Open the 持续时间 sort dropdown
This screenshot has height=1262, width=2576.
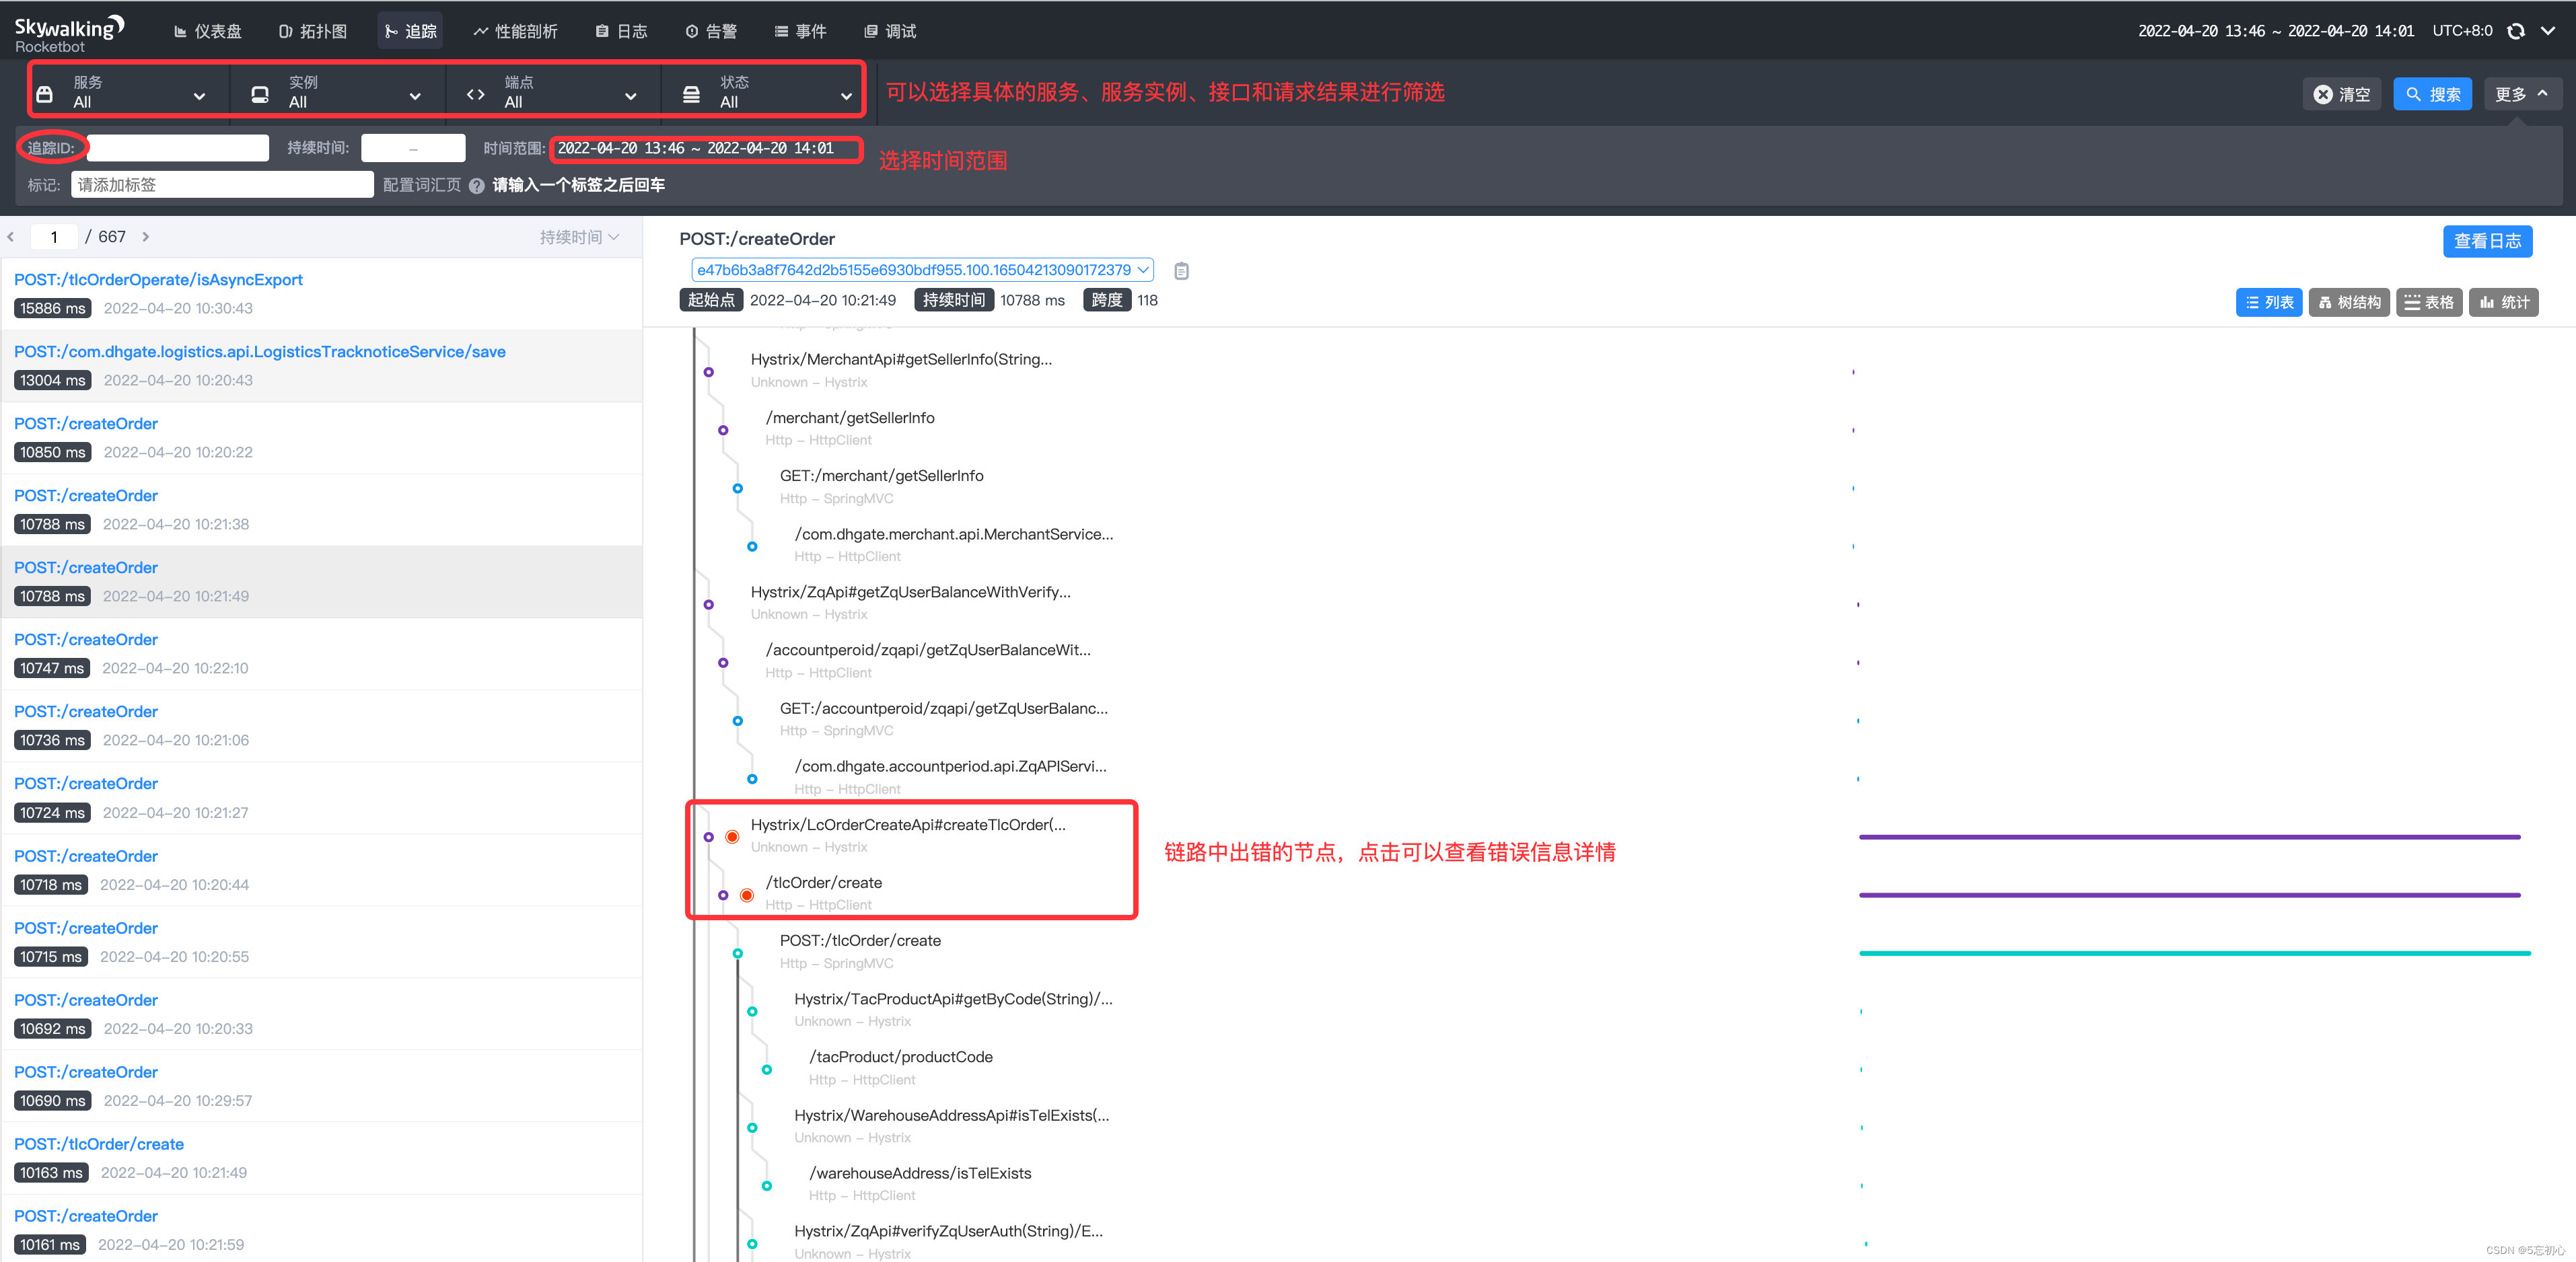[x=579, y=237]
